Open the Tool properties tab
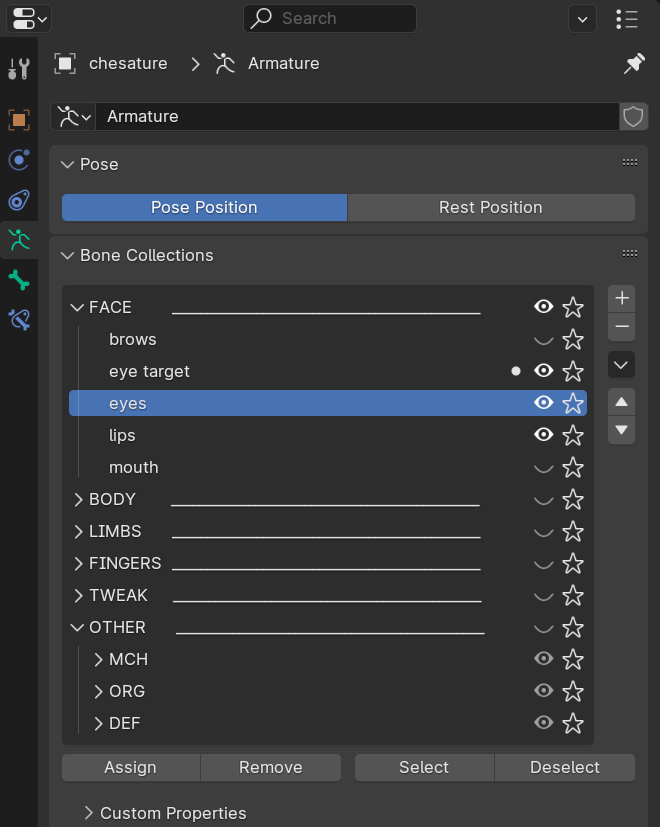 [x=19, y=69]
